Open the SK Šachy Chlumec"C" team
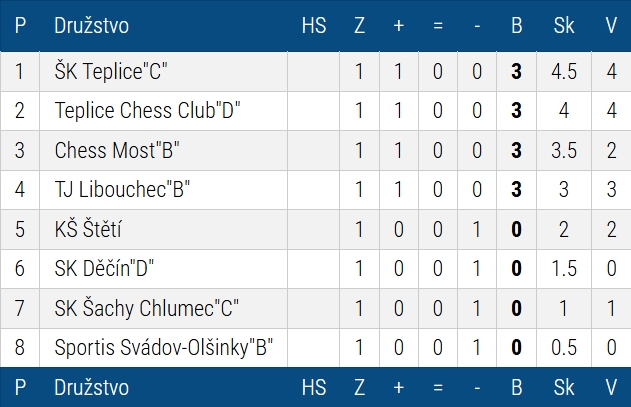The height and width of the screenshot is (407, 631). 147,308
